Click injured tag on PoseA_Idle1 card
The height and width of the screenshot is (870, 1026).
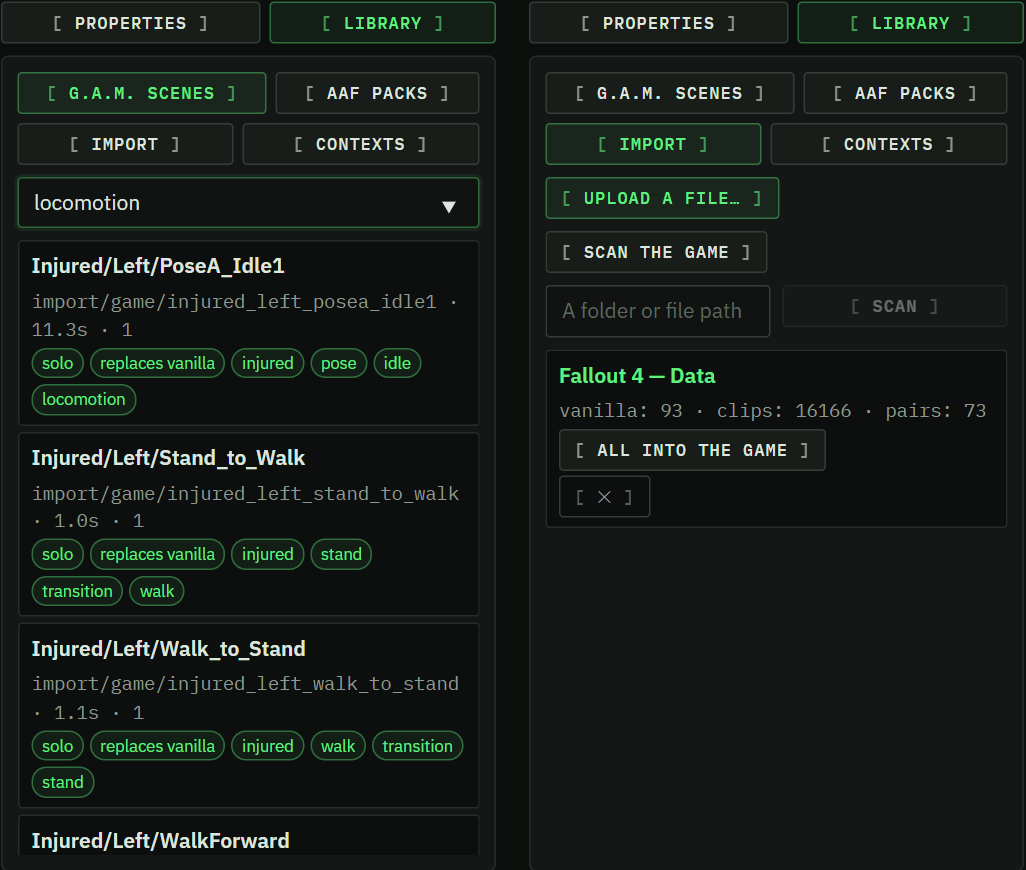click(268, 363)
